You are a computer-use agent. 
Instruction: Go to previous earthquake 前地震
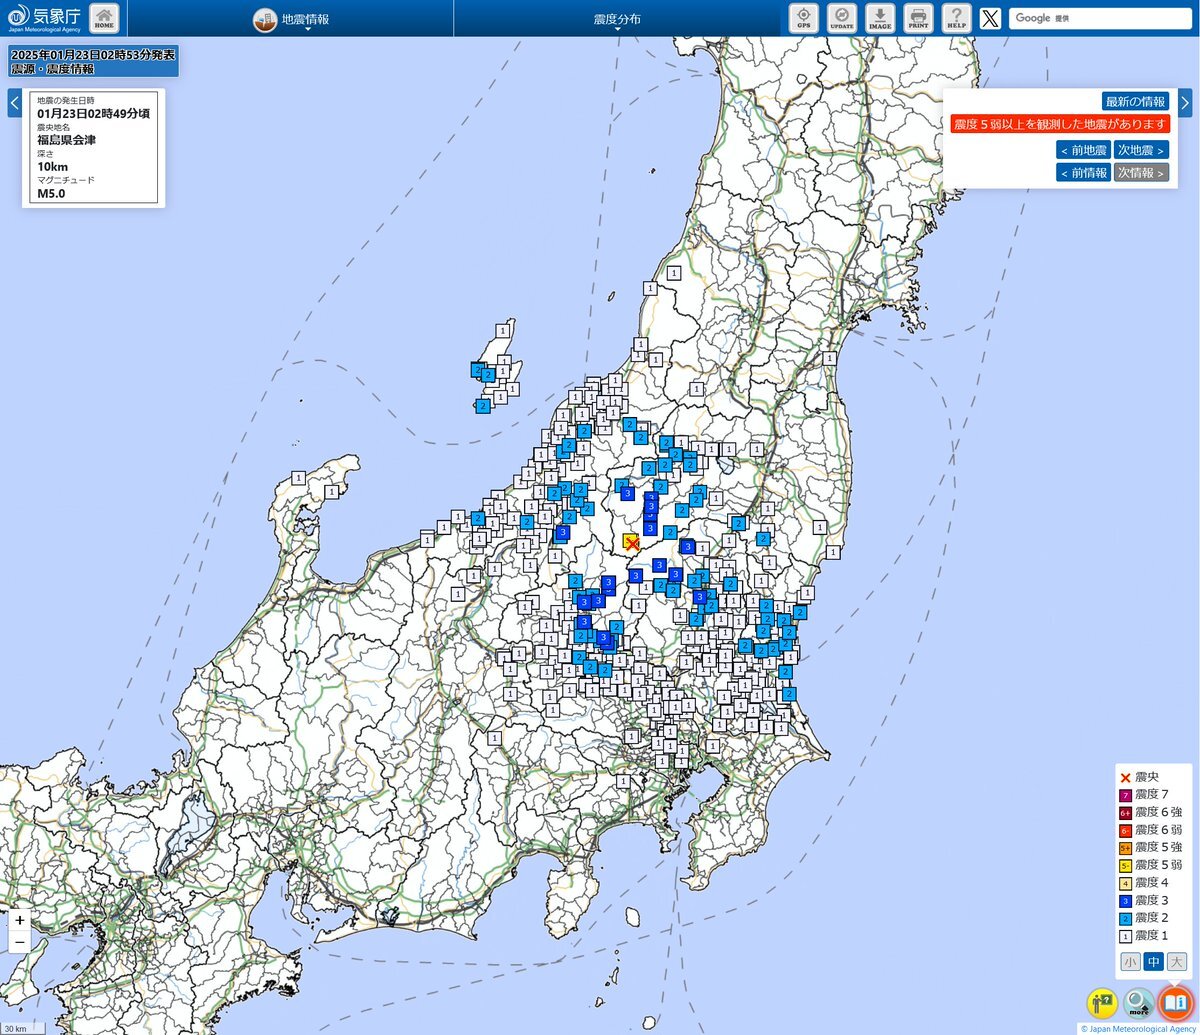(1082, 150)
